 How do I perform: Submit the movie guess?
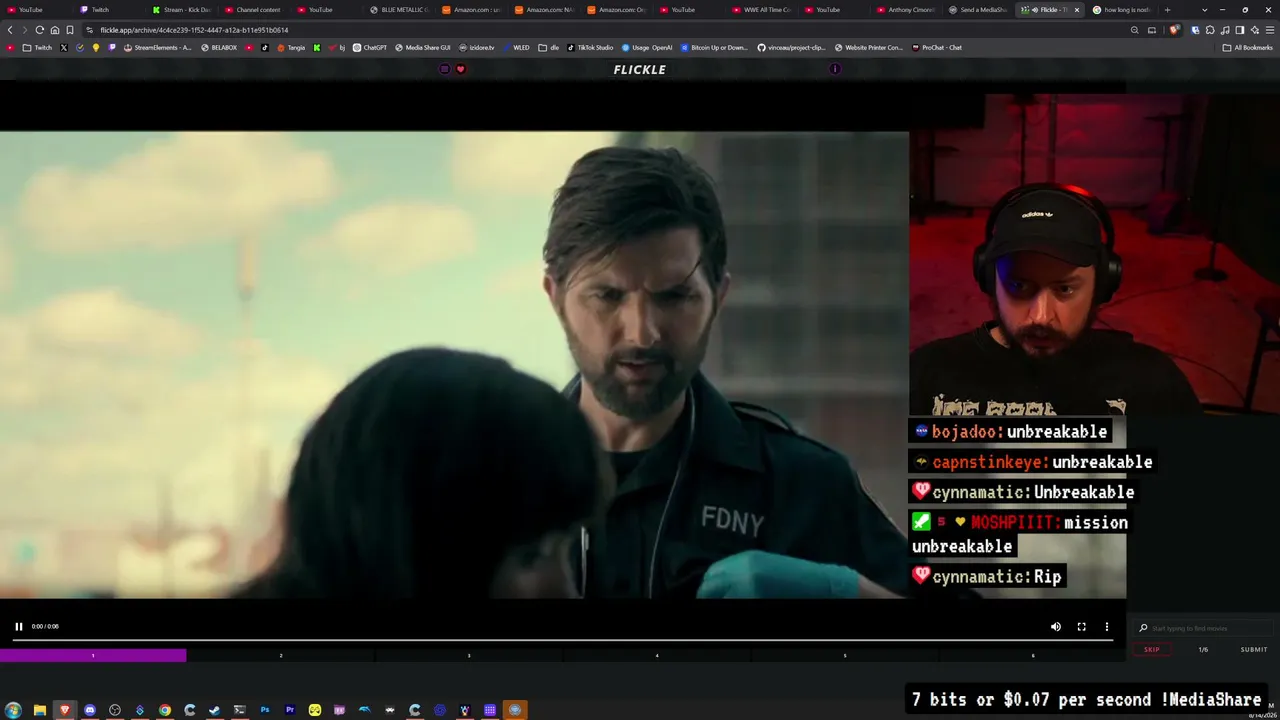[1254, 650]
